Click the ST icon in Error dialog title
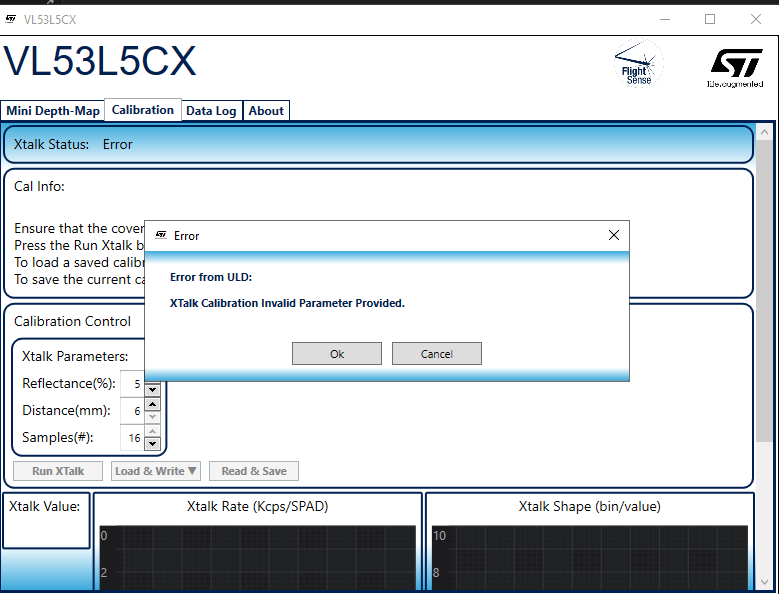The image size is (779, 594). coord(161,235)
